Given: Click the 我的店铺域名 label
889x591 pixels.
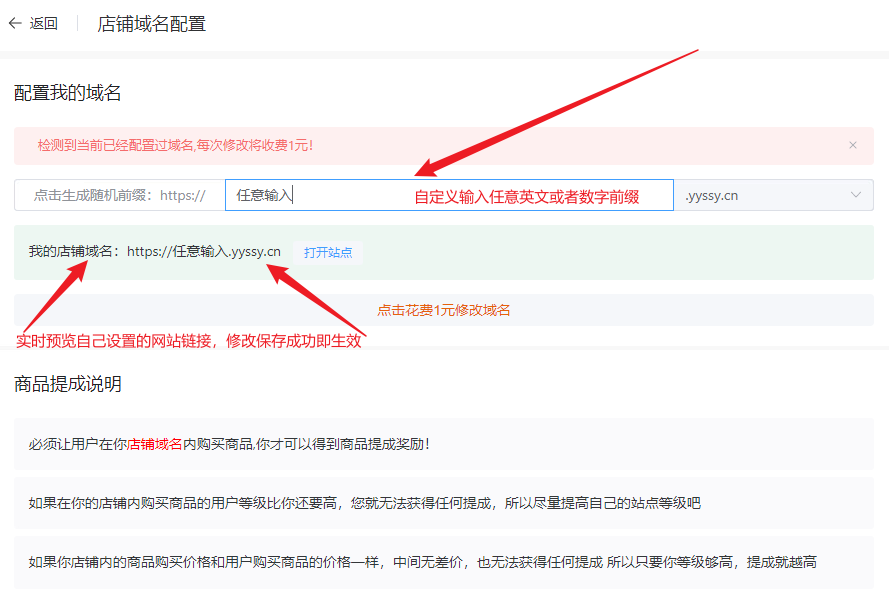Looking at the screenshot, I should pos(73,252).
